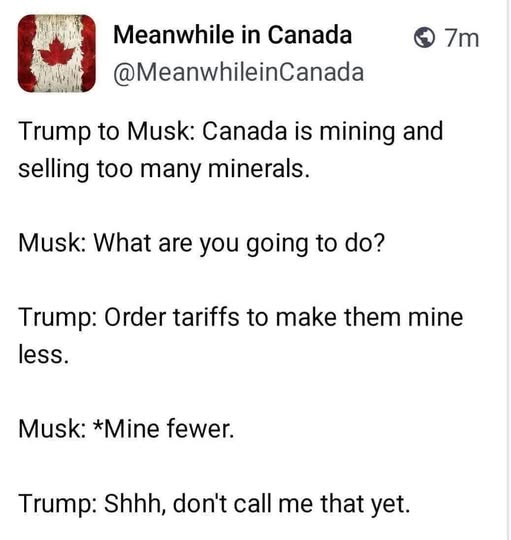
Task: Click the public globe visibility icon
Action: pos(424,38)
